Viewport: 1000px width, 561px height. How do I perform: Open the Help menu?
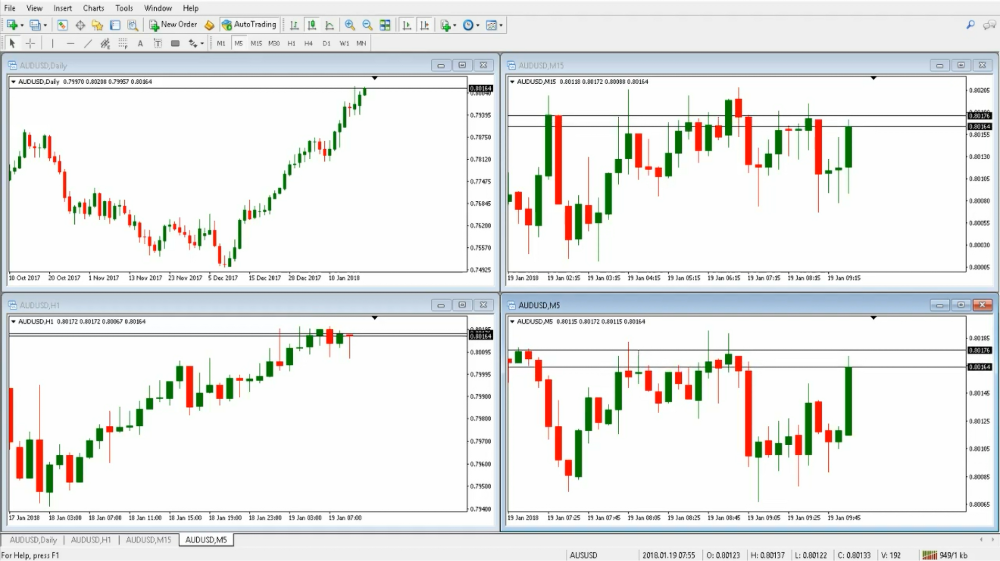[191, 8]
